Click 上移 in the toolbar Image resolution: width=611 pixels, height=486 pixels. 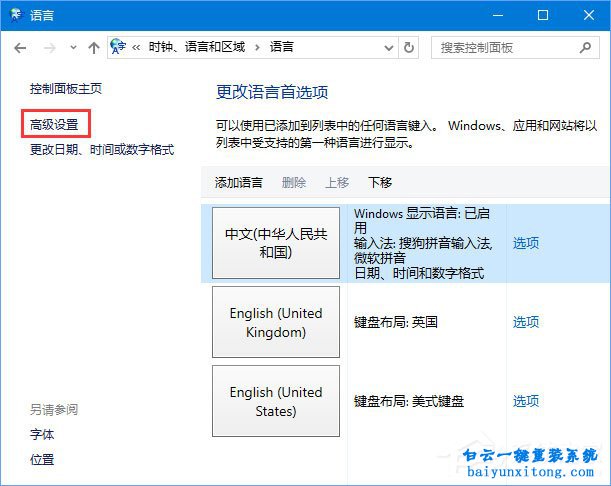pyautogui.click(x=337, y=182)
